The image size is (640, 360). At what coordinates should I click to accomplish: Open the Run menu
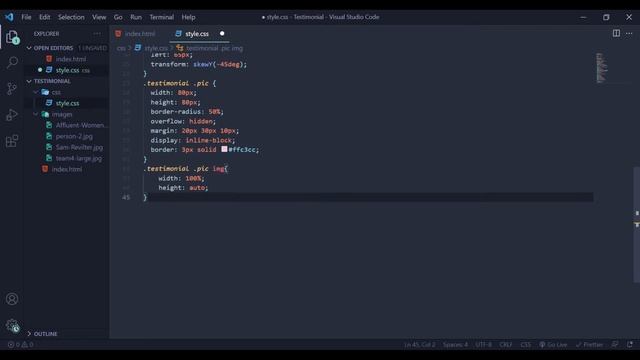tap(136, 17)
